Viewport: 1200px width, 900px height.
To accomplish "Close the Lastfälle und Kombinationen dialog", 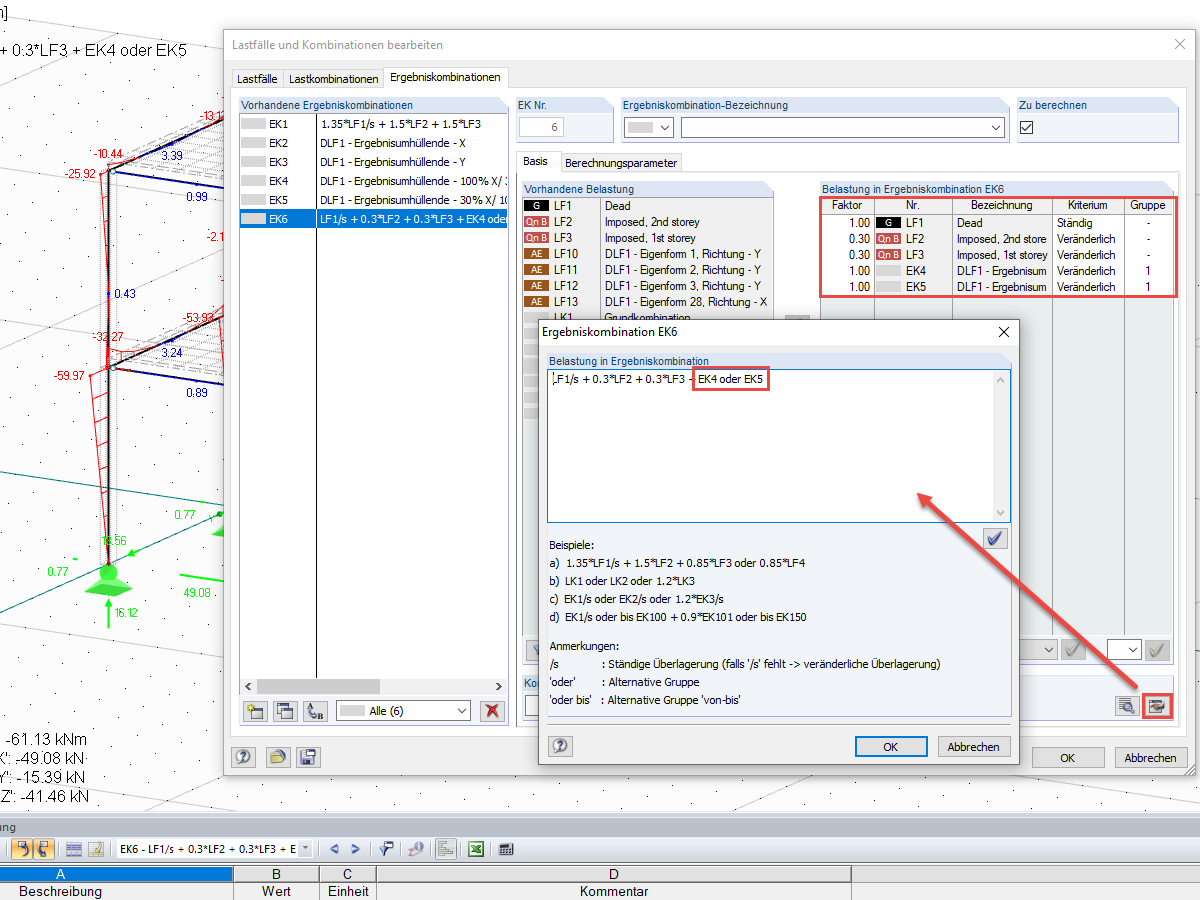I will (x=1178, y=44).
